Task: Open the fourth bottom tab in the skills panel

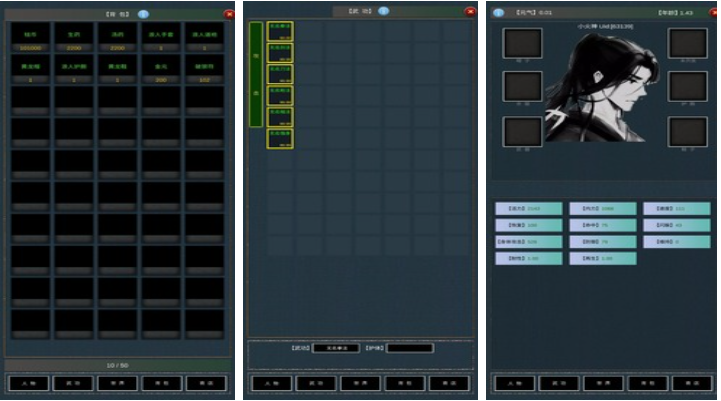Action: [x=405, y=383]
